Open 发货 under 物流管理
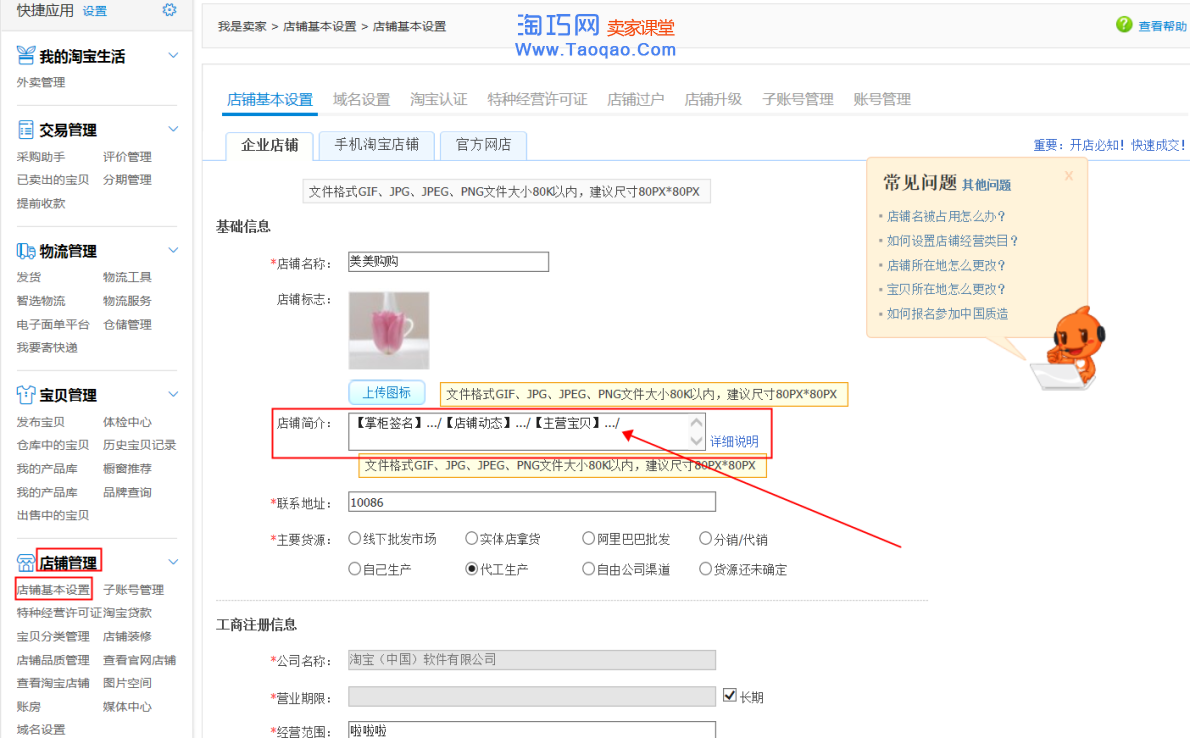This screenshot has width=1190, height=738. click(x=29, y=277)
